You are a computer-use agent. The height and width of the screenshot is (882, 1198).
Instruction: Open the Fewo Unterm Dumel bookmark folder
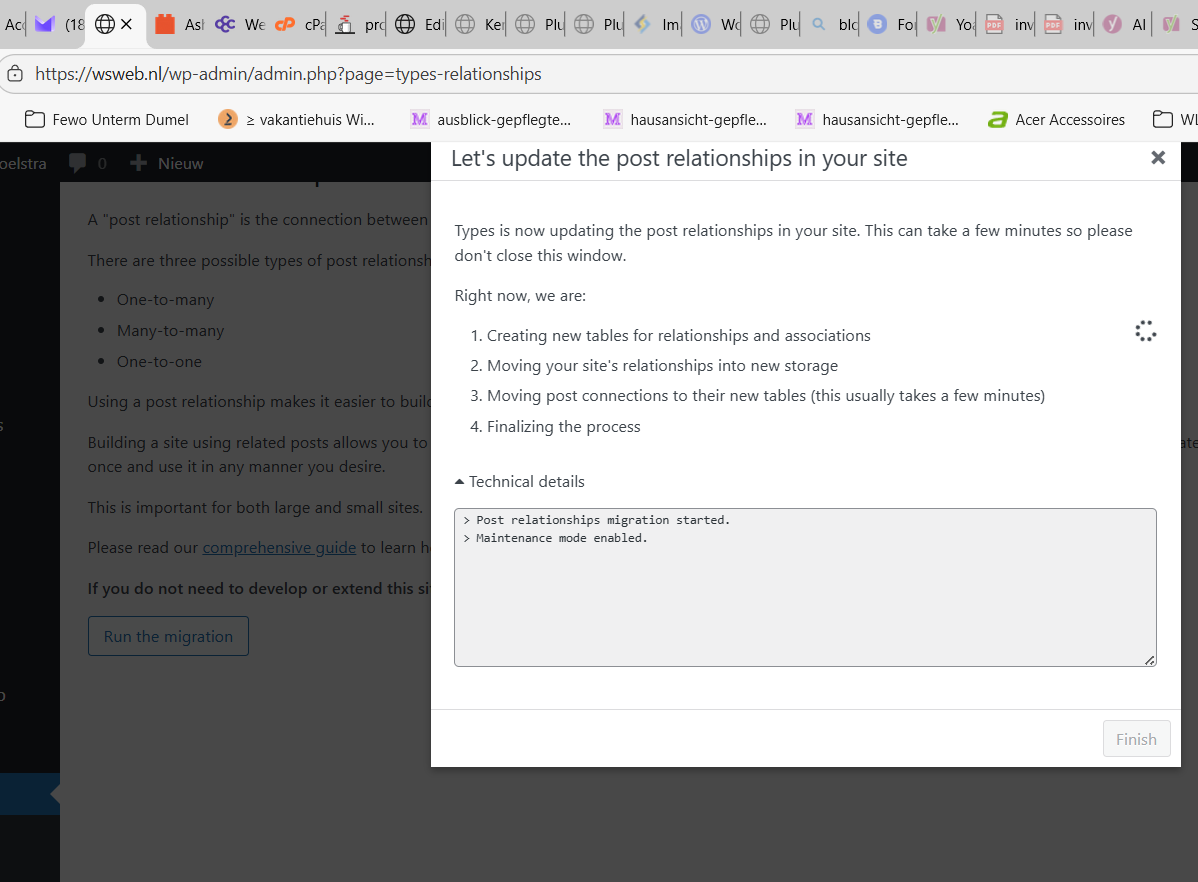(x=106, y=120)
